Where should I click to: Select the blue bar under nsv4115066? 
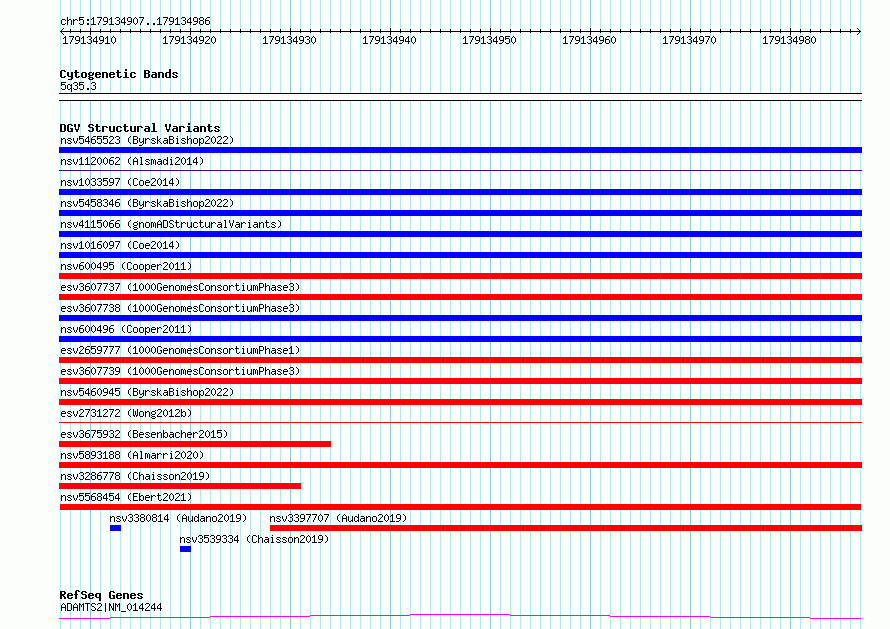460,234
